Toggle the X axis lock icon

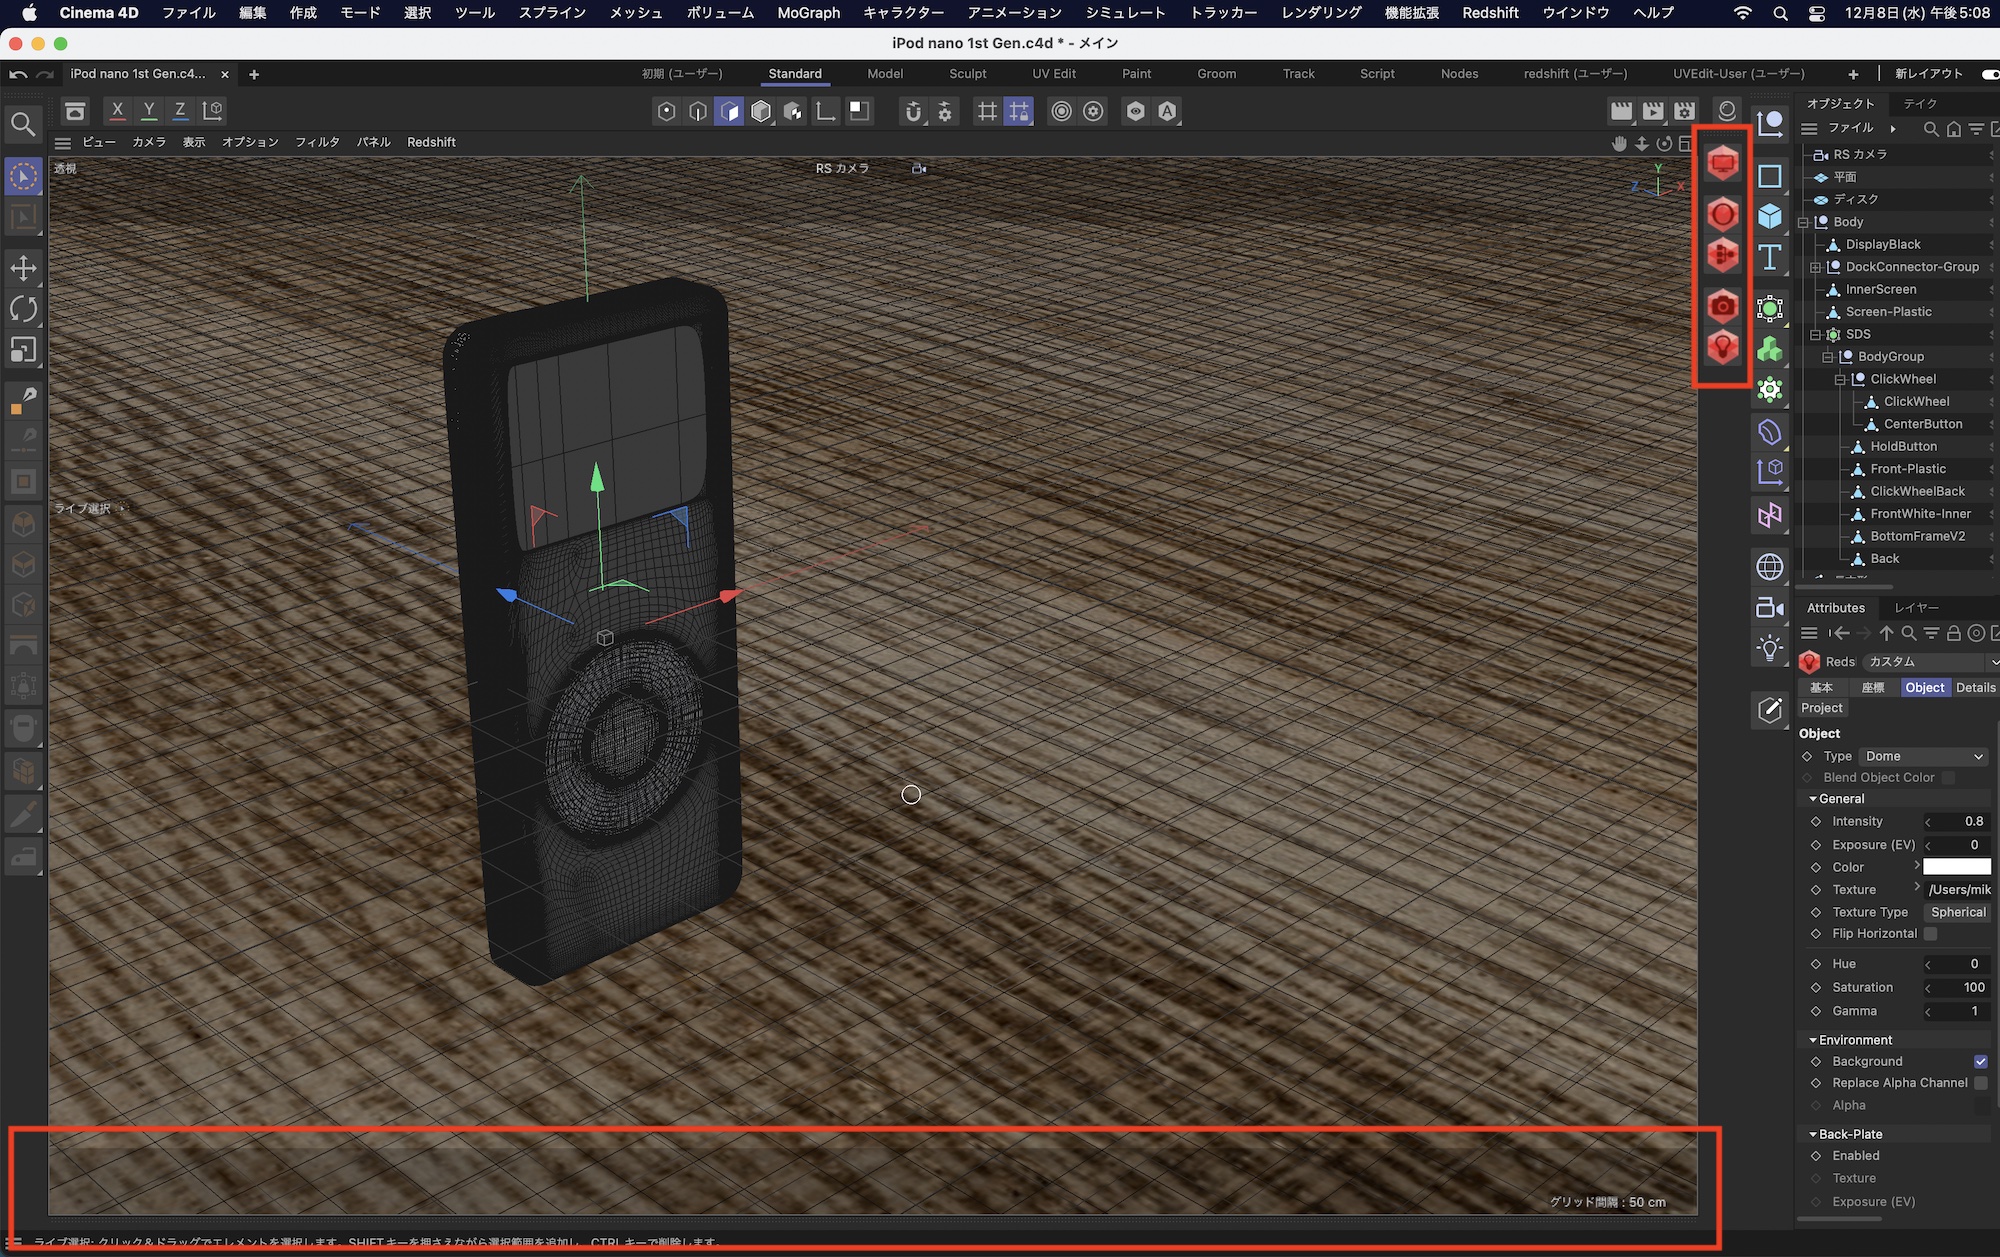tap(117, 111)
